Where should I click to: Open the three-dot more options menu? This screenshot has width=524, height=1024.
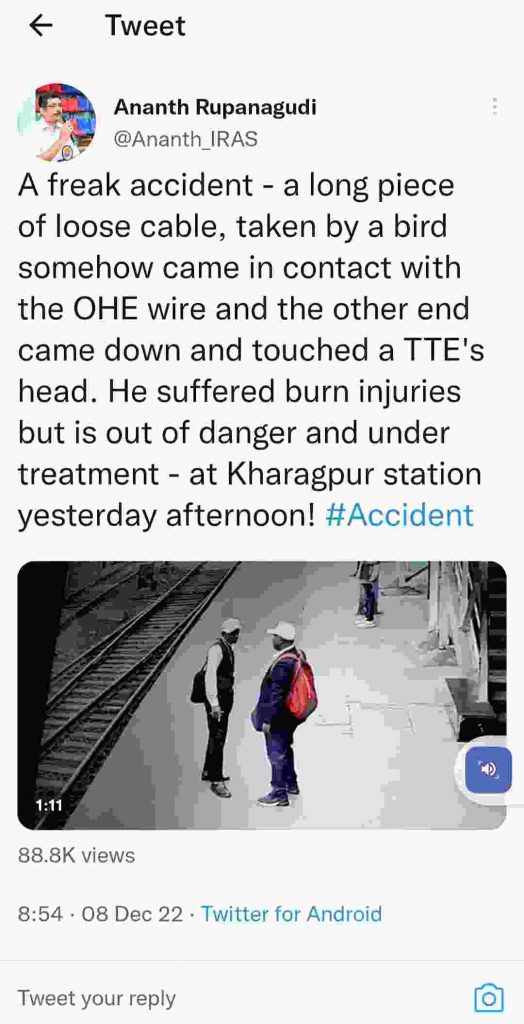click(495, 107)
